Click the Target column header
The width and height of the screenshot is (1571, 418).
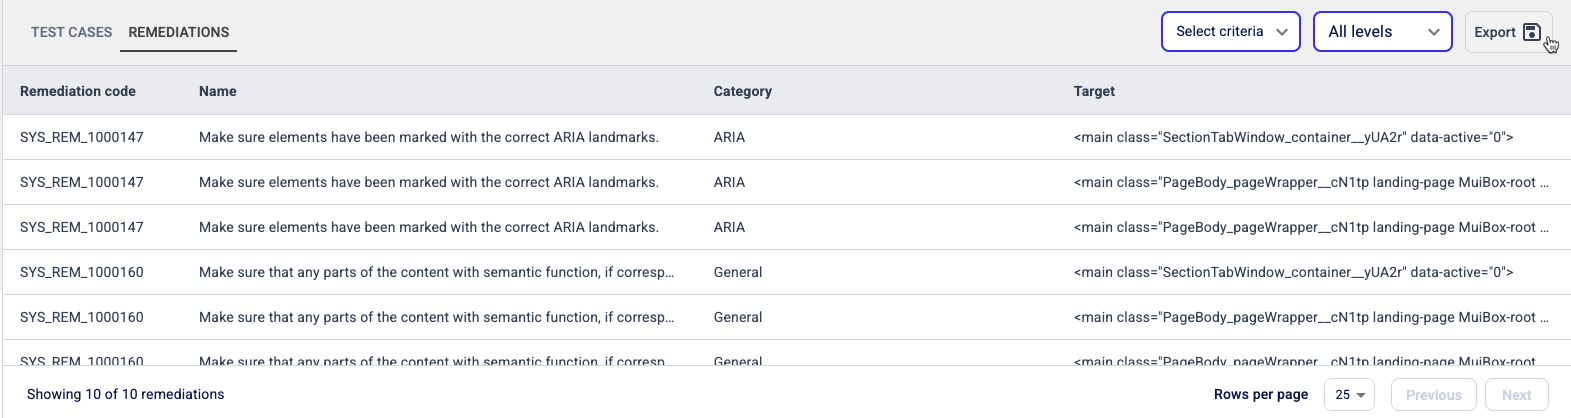1094,91
